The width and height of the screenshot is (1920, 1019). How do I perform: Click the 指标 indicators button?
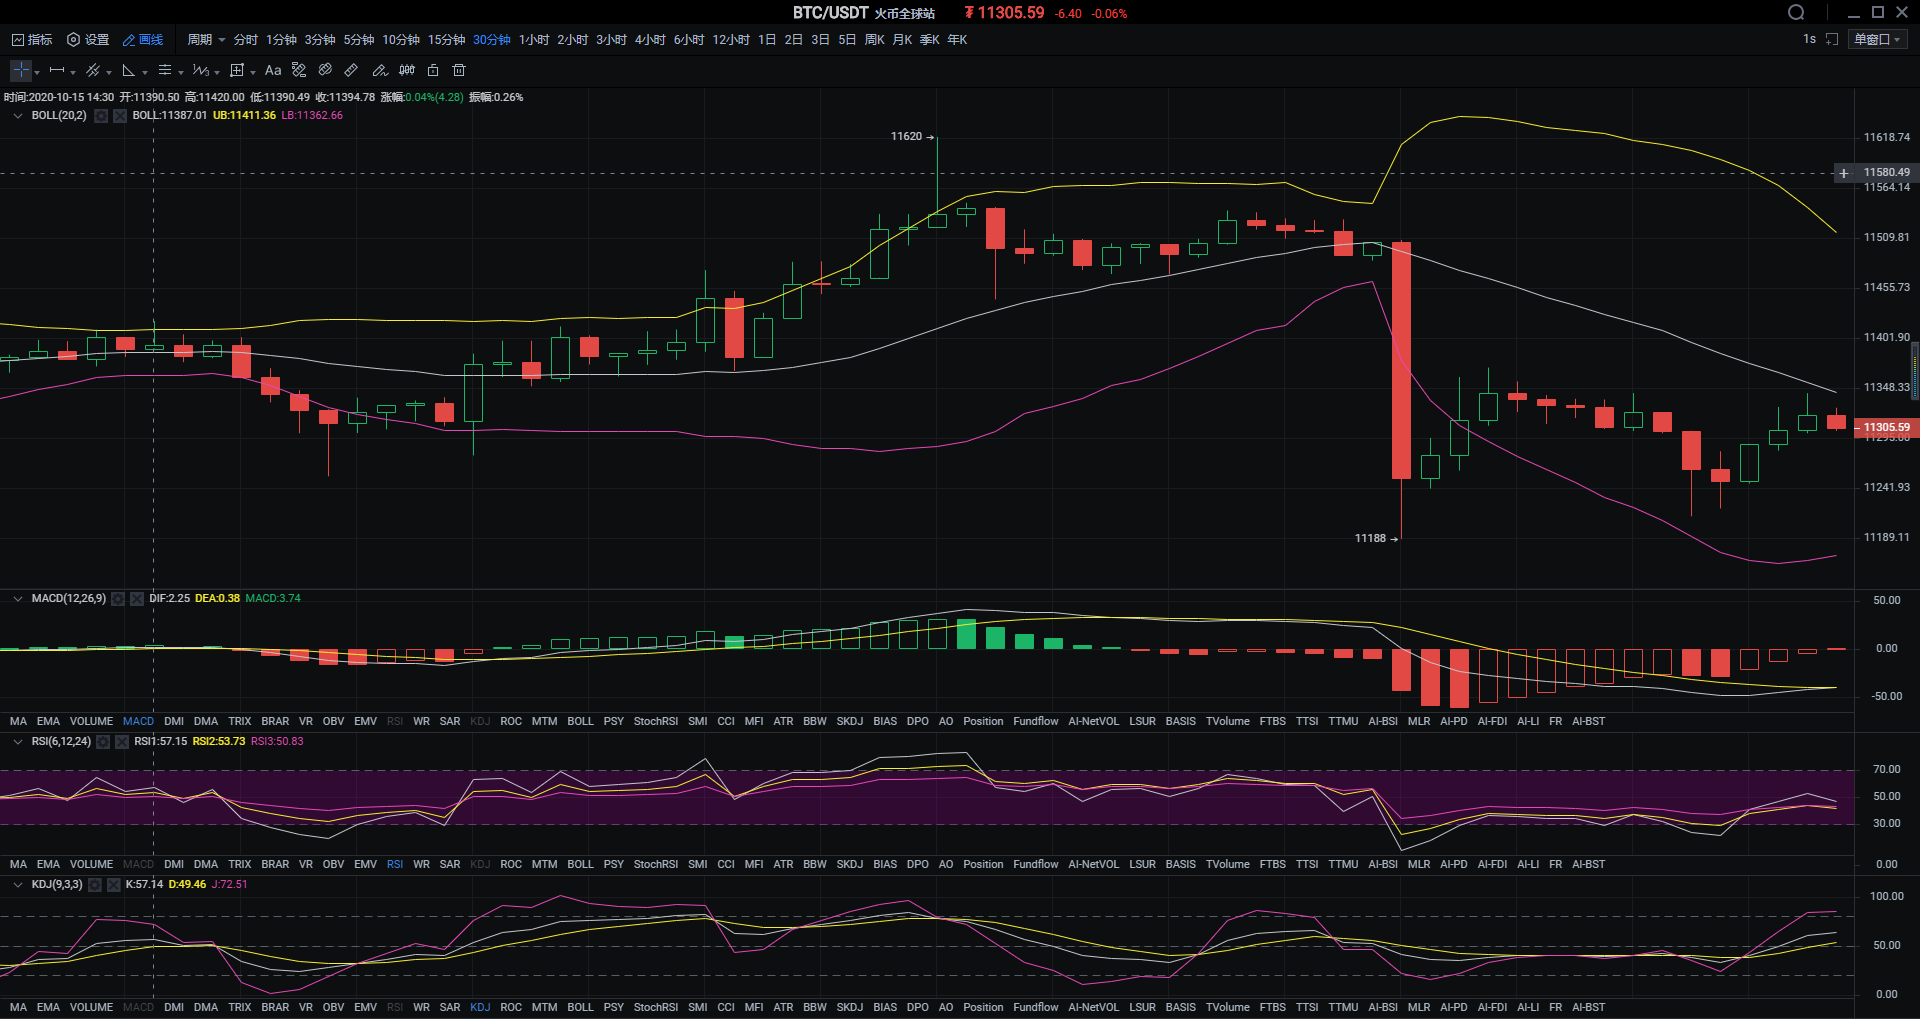[32, 39]
